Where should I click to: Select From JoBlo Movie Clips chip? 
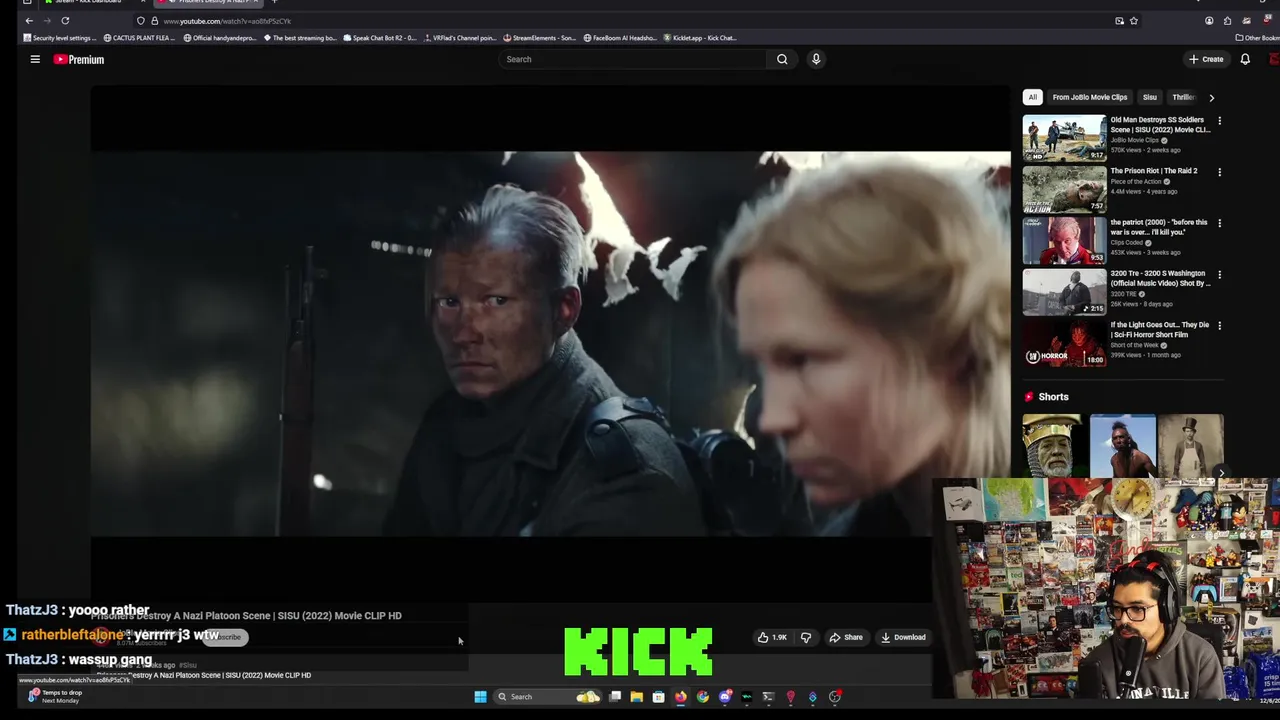[1089, 97]
